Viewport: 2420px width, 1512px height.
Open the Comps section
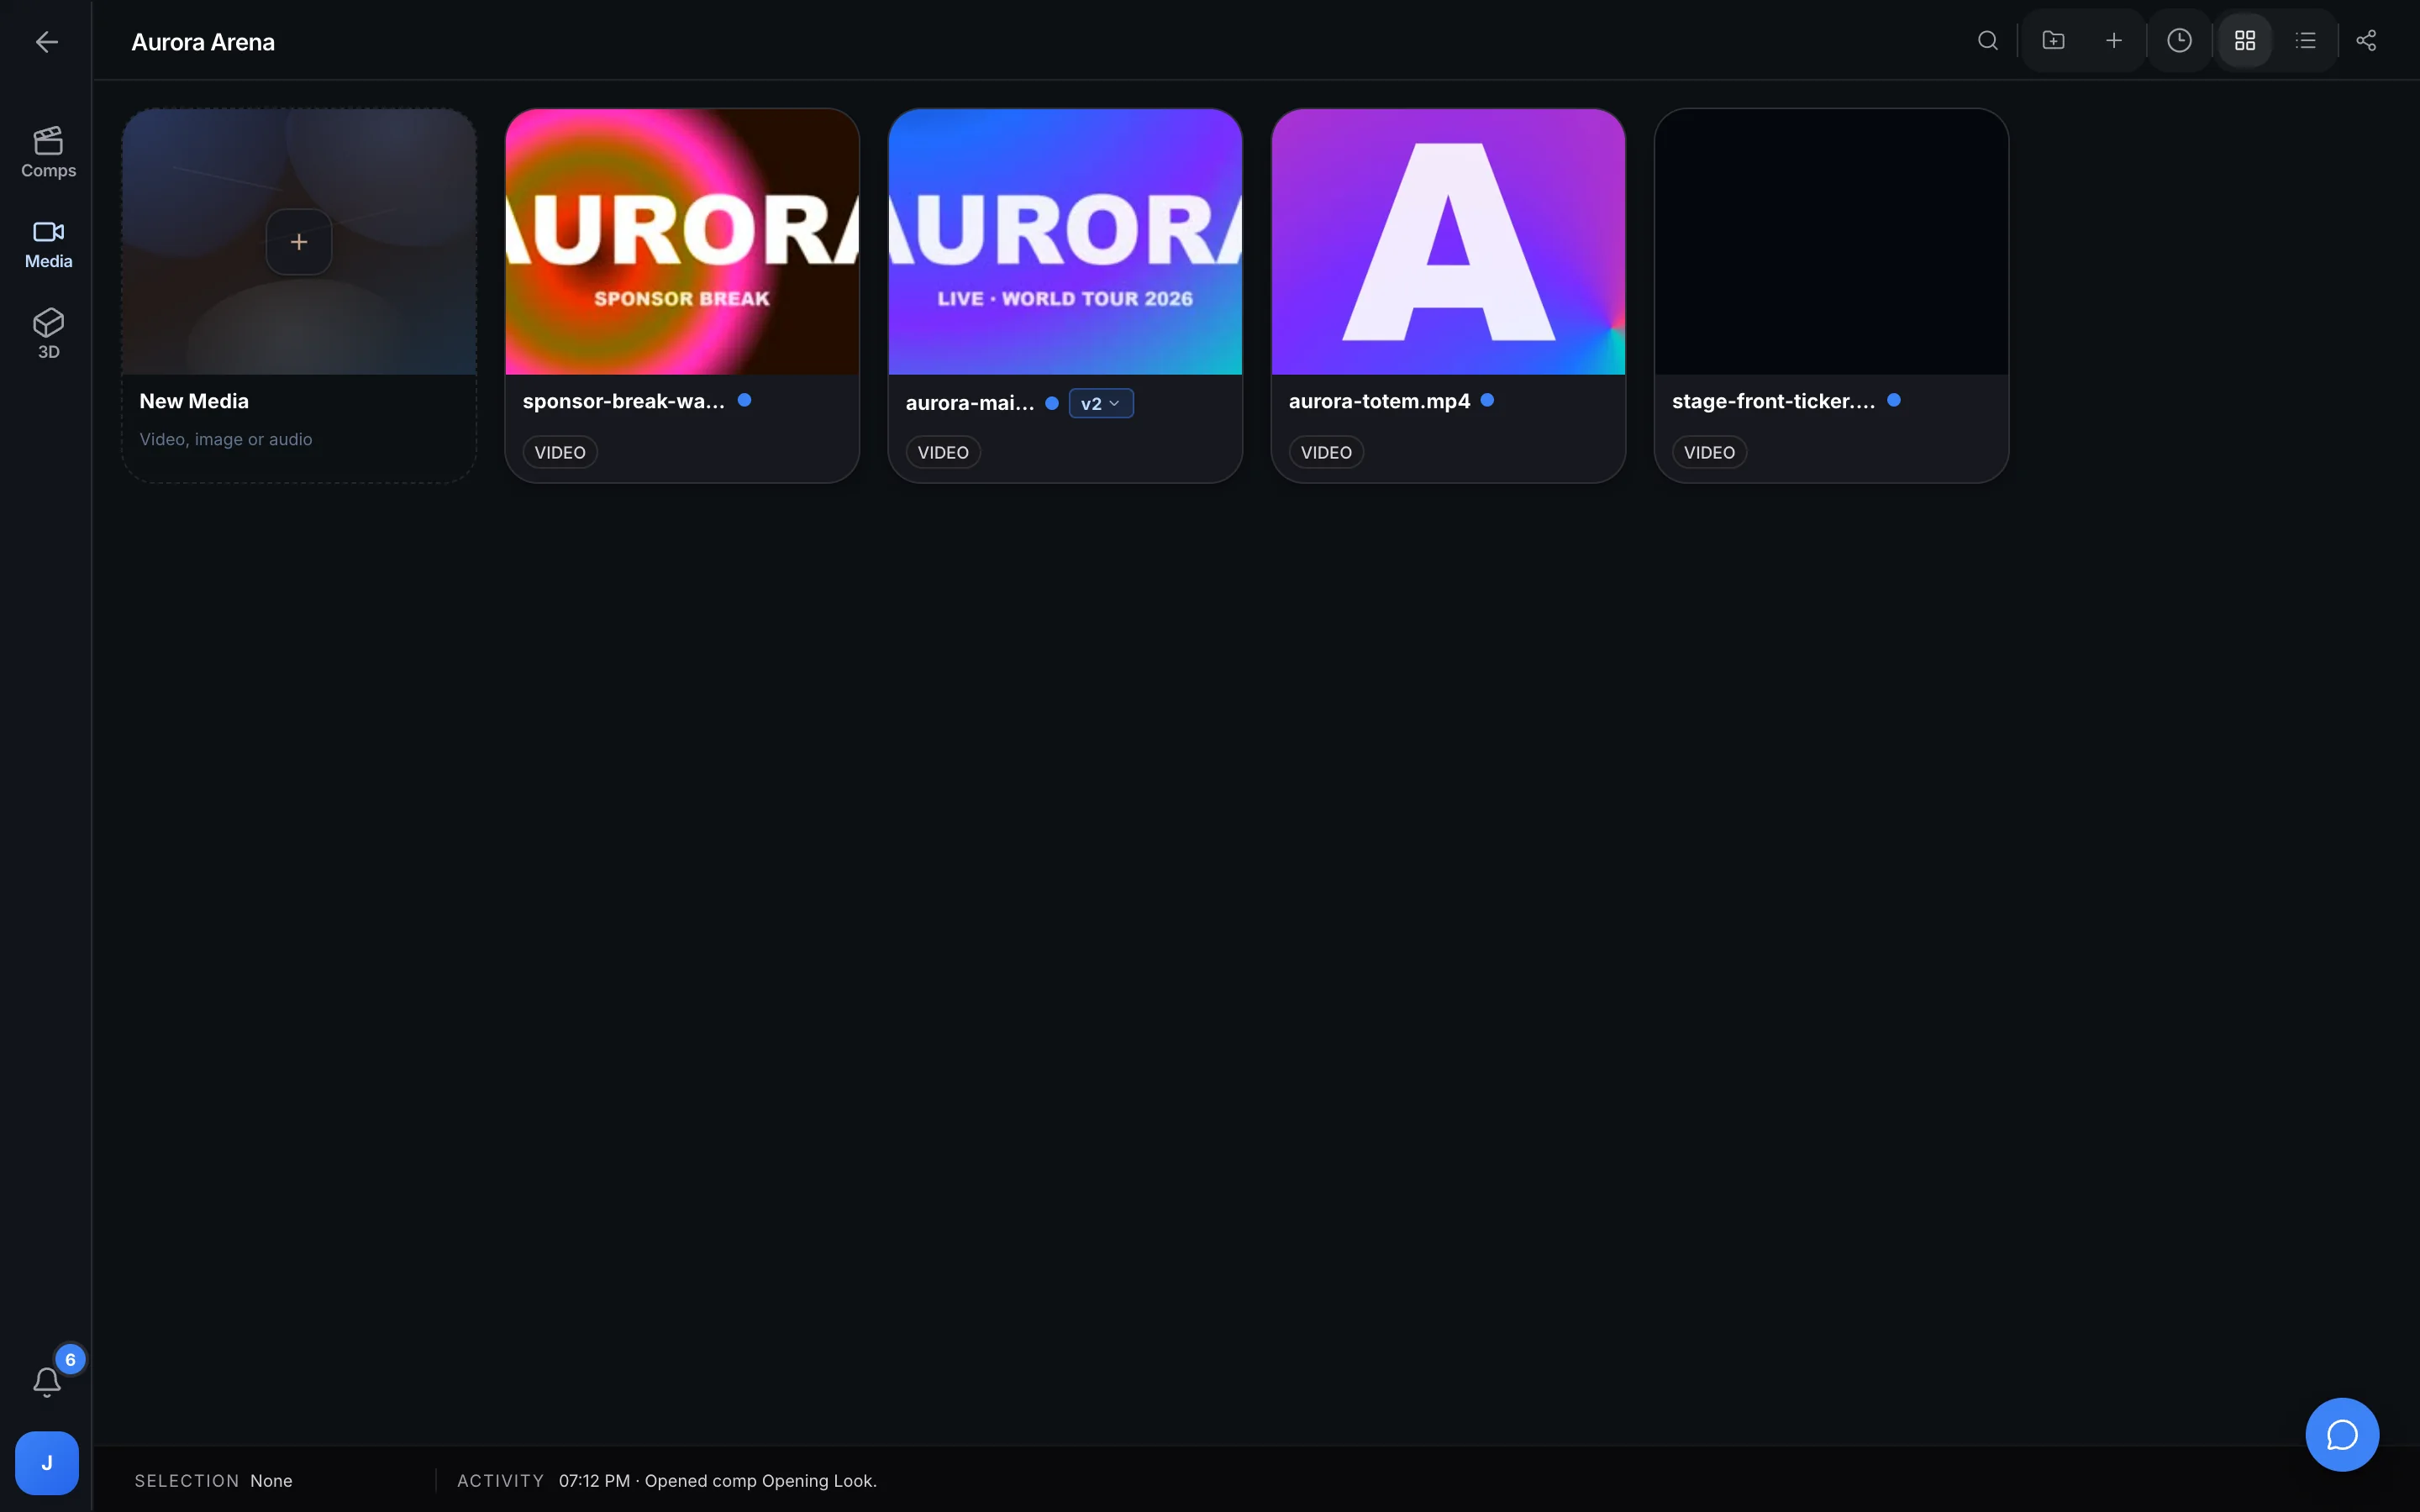[48, 153]
